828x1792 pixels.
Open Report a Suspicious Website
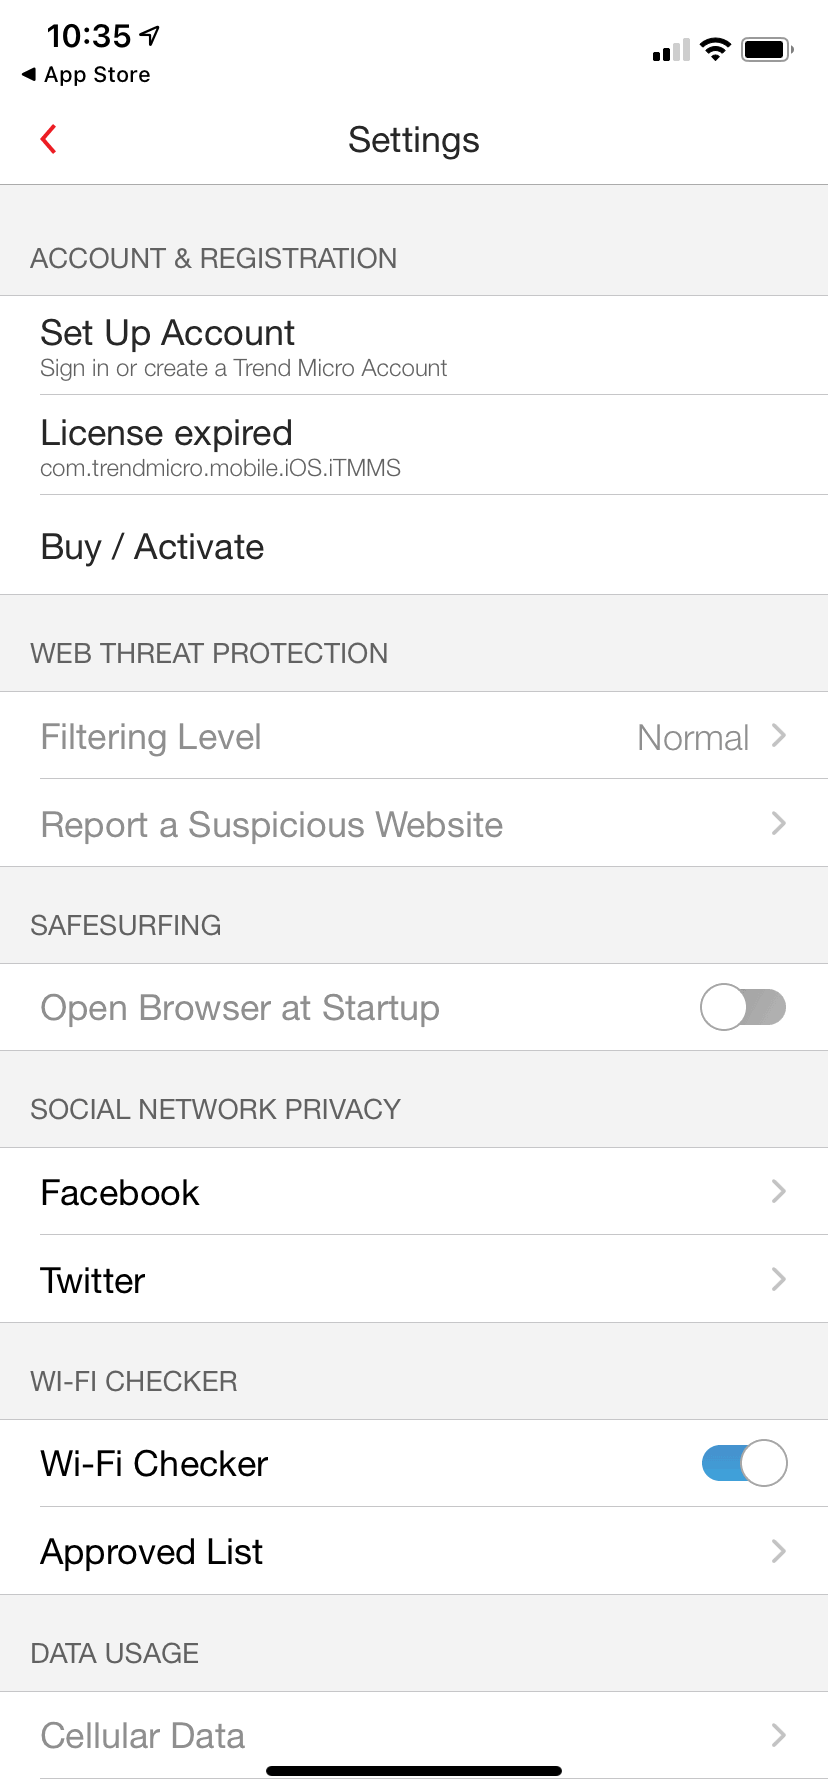click(272, 824)
